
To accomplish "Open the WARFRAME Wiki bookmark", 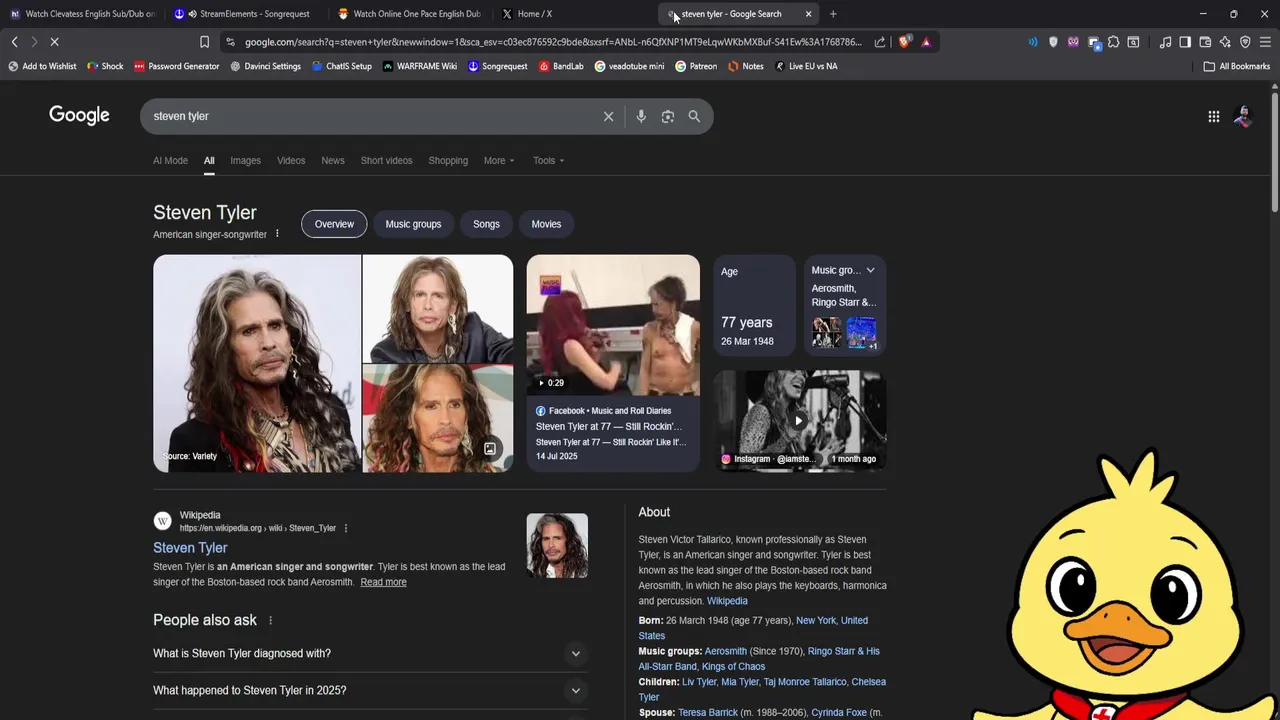I will coord(418,66).
